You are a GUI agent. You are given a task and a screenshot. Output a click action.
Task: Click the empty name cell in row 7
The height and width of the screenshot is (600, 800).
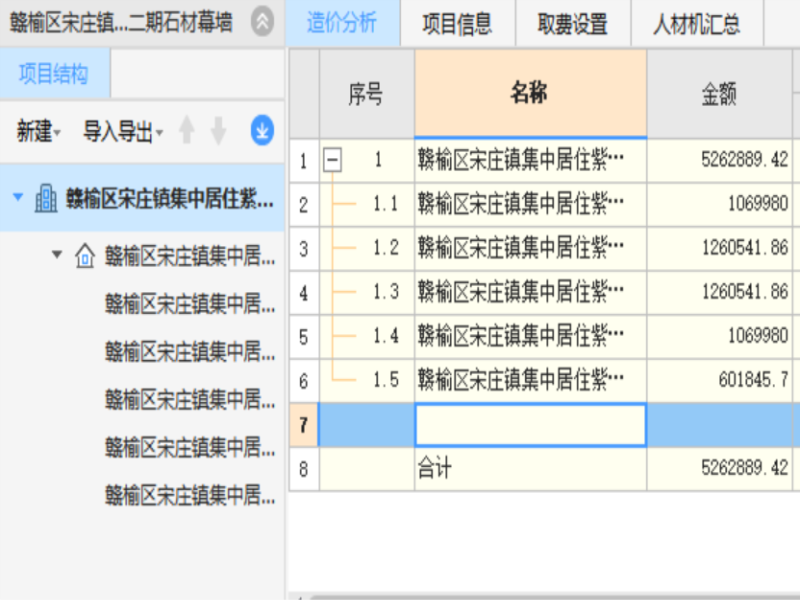[530, 425]
